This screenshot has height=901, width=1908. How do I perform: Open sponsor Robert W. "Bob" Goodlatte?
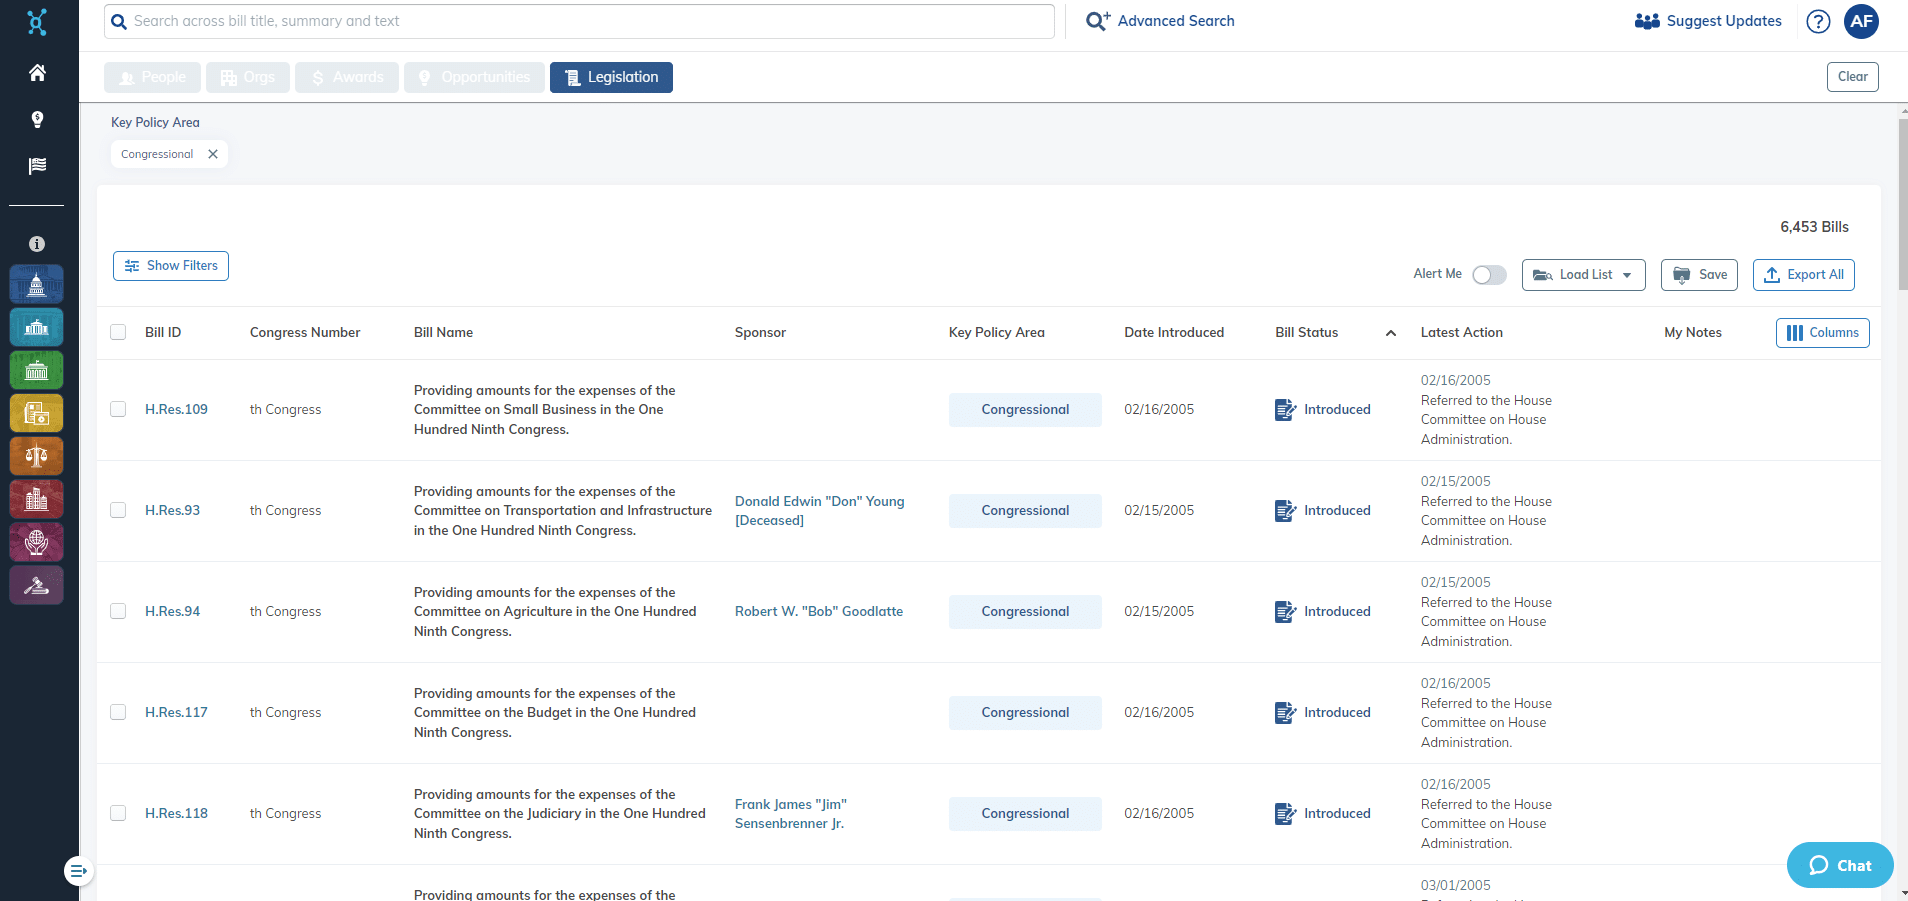pos(819,611)
